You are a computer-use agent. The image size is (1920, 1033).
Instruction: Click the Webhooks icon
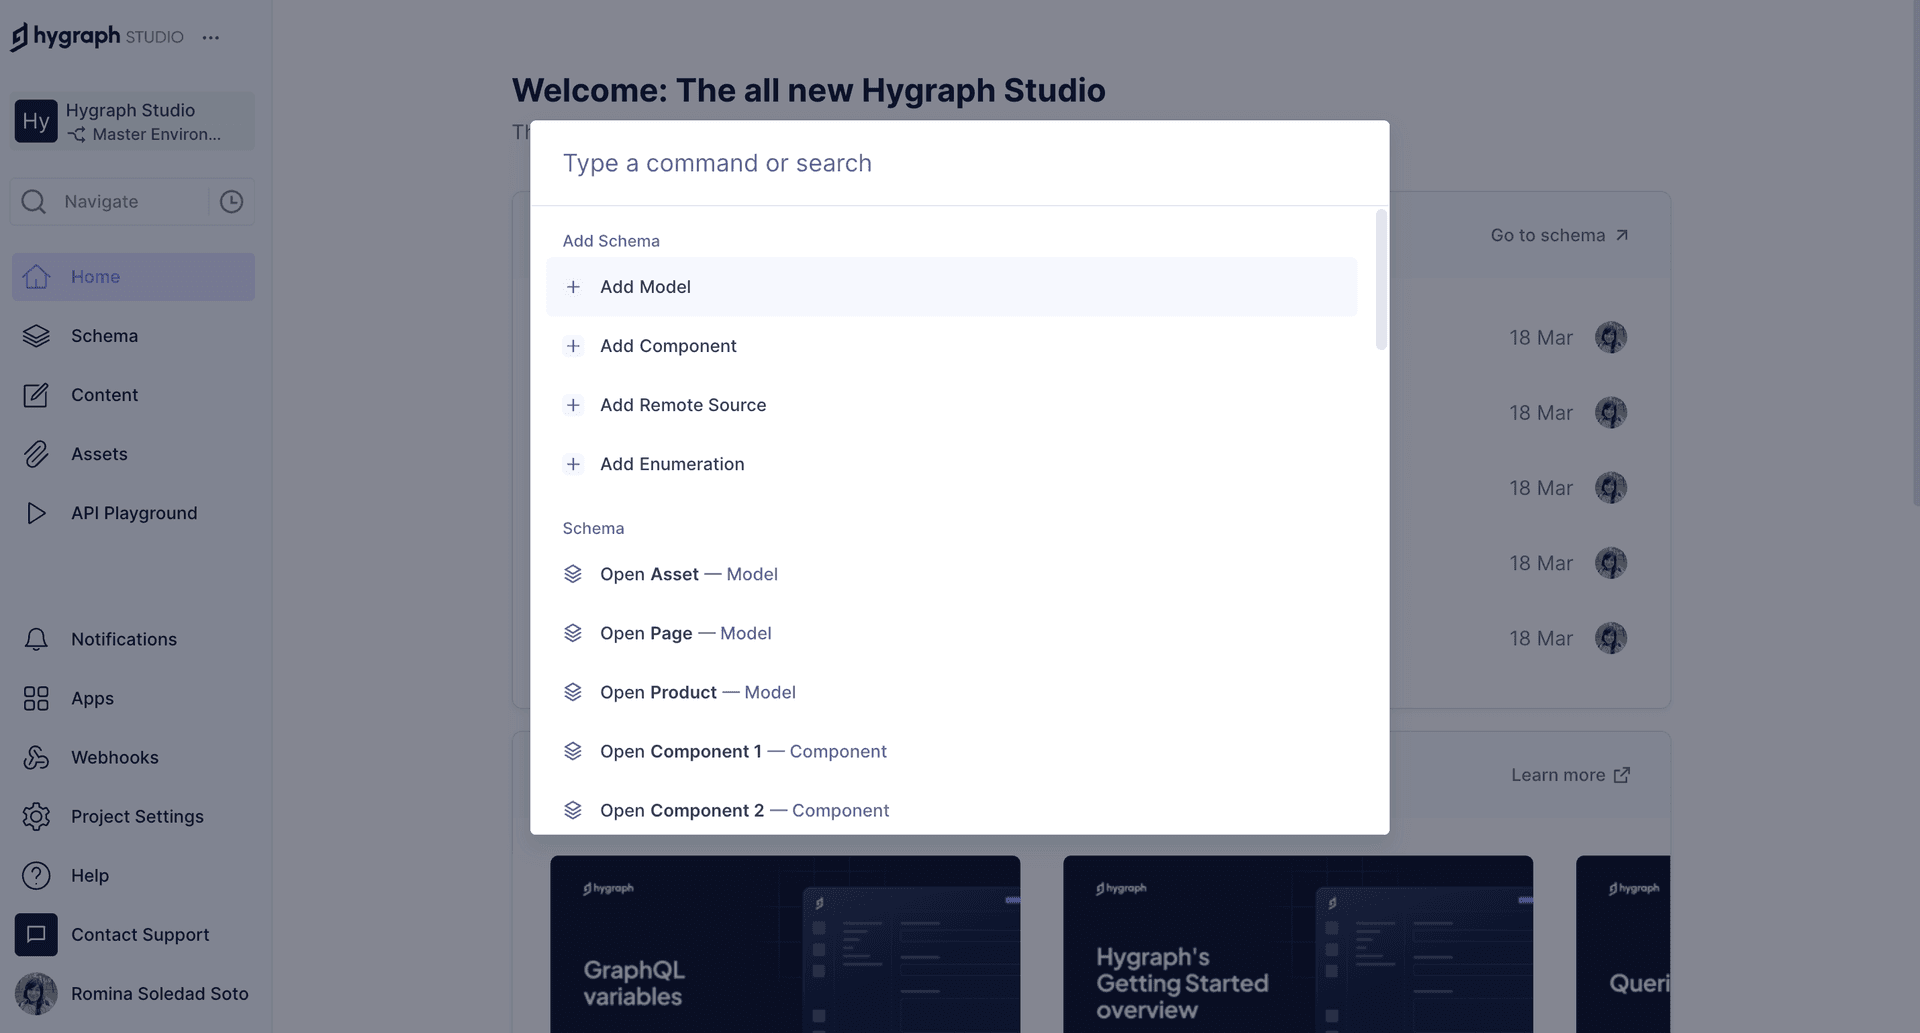pos(36,757)
